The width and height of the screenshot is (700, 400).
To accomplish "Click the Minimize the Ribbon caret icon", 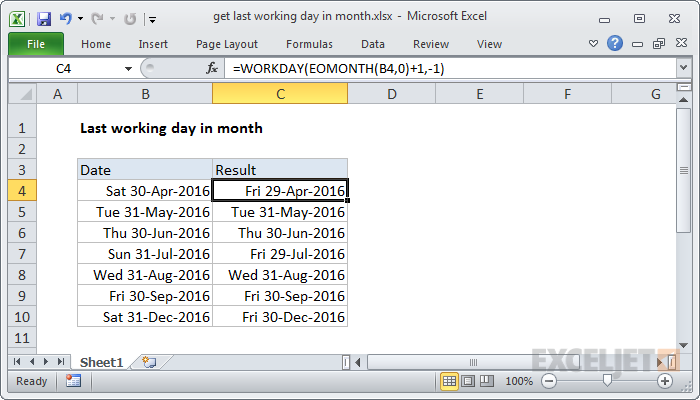I will pos(593,44).
